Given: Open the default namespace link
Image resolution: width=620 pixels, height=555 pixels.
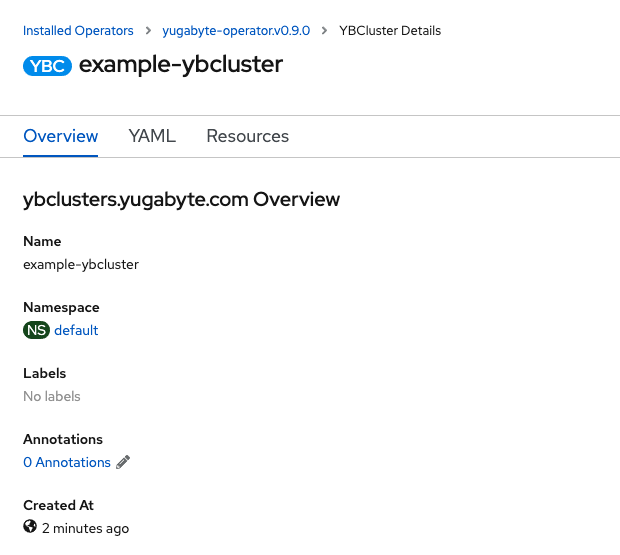Looking at the screenshot, I should 76,330.
